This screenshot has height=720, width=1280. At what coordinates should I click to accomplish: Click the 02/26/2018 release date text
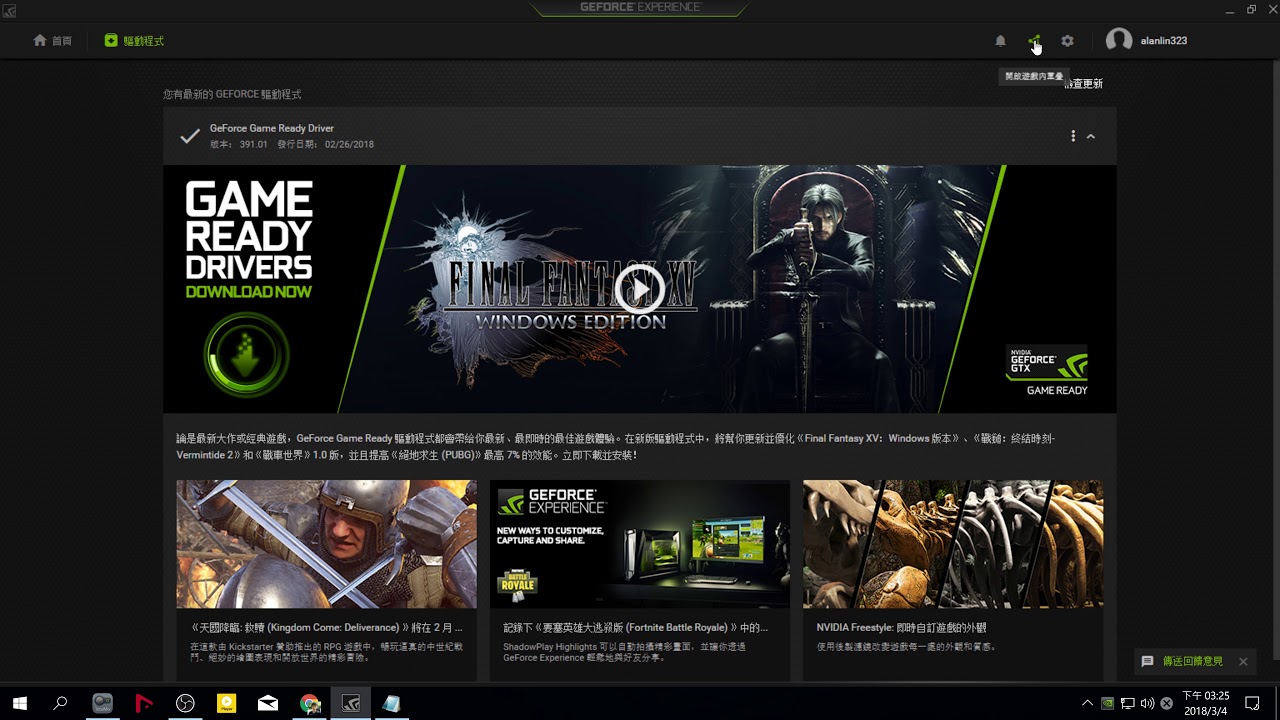[349, 144]
